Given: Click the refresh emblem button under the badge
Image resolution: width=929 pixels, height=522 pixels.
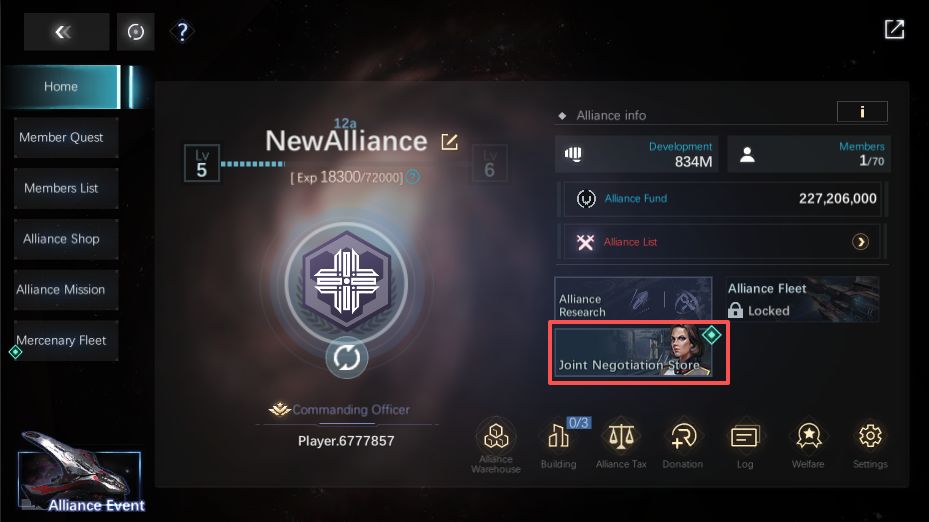Looking at the screenshot, I should pyautogui.click(x=347, y=358).
